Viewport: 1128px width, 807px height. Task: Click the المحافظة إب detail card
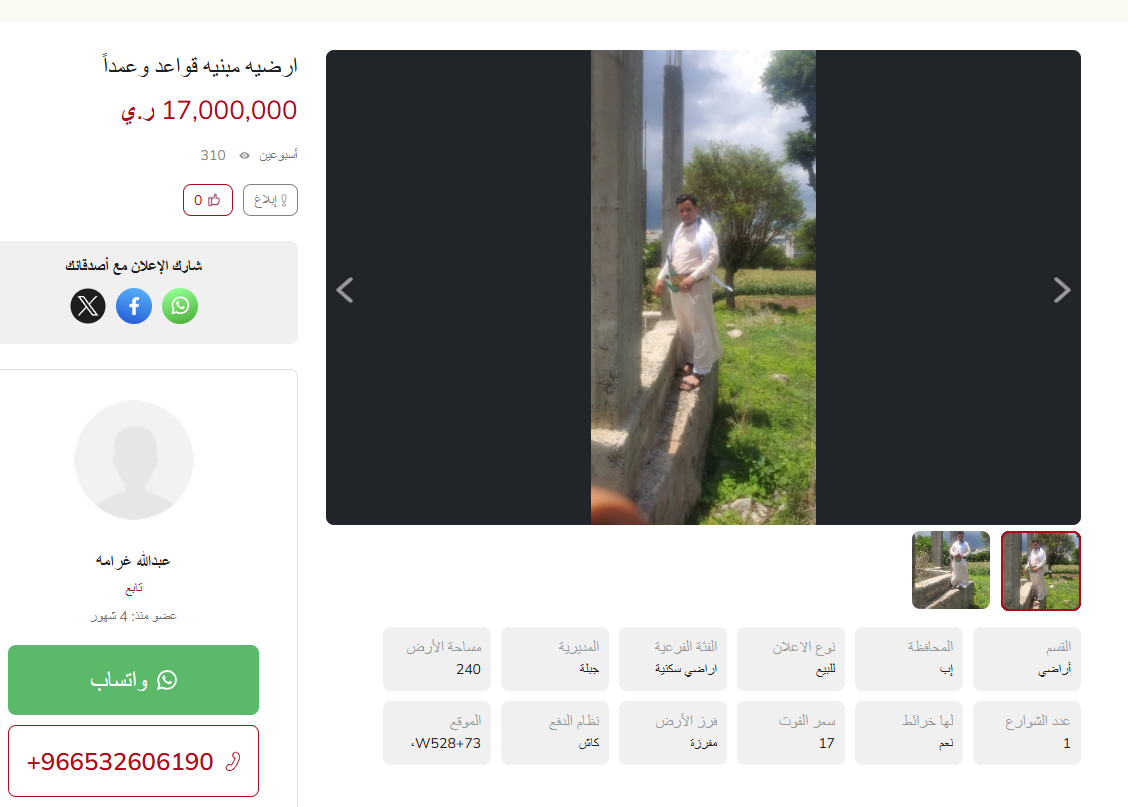[909, 659]
